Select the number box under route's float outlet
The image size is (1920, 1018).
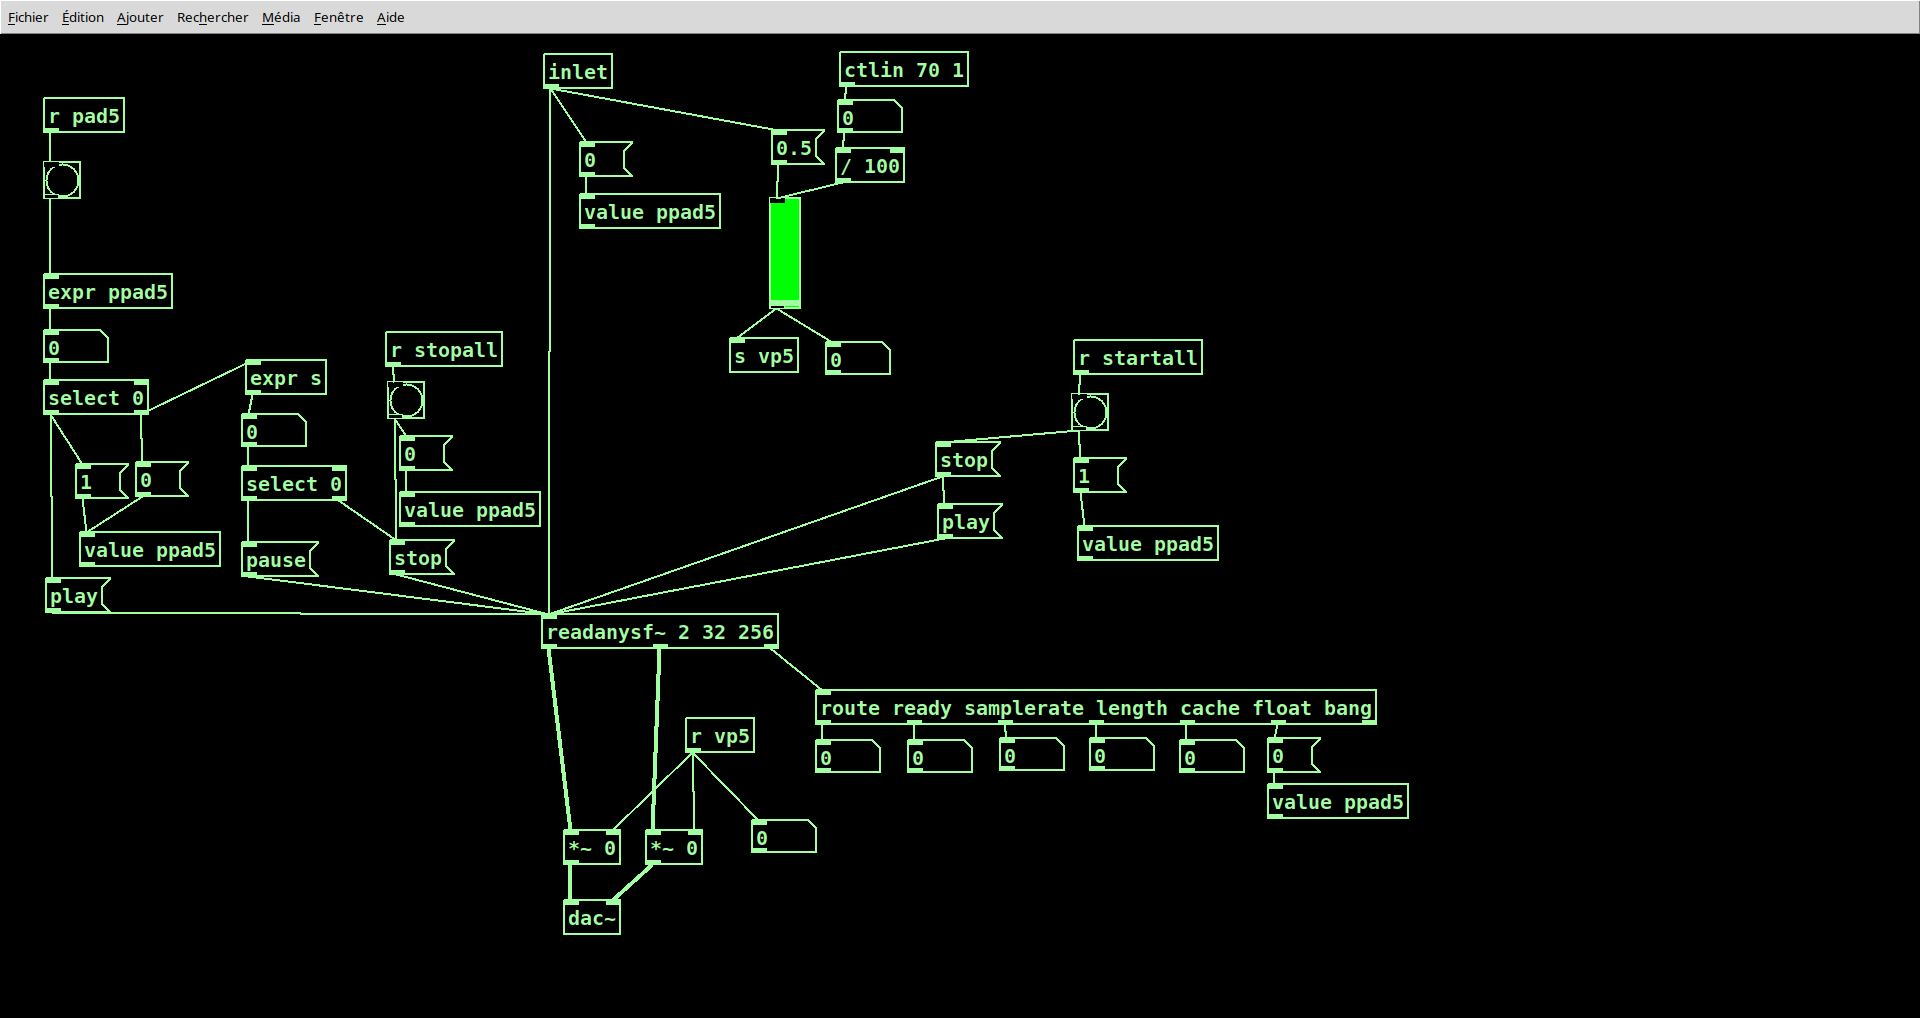point(1212,758)
